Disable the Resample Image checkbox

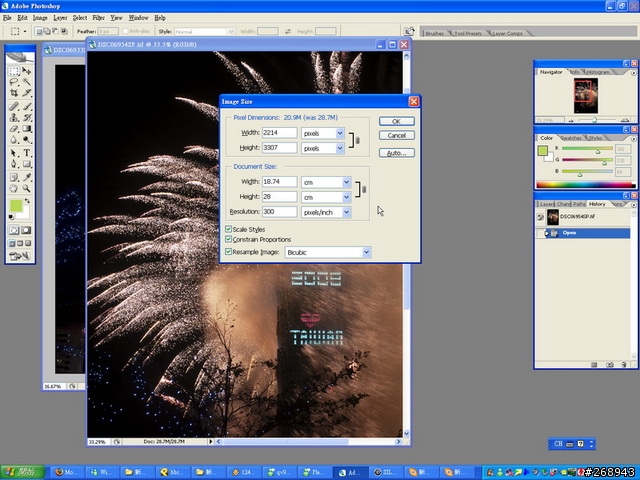[228, 252]
